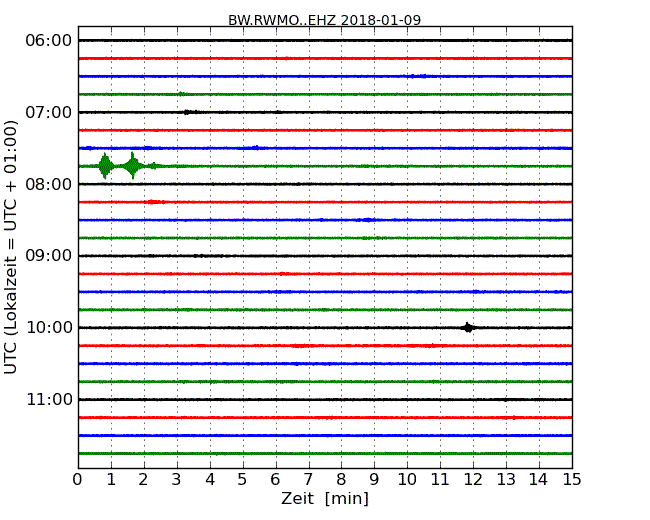Select x-axis tick label 12
This screenshot has width=650, height=520.
coord(473,480)
